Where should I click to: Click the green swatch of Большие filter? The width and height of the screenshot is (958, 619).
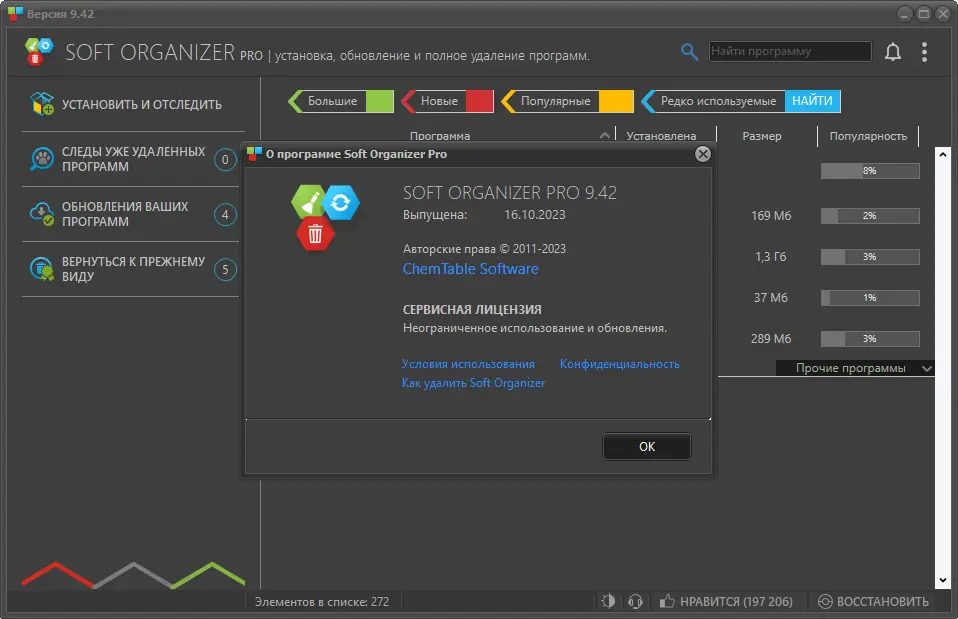[x=379, y=101]
